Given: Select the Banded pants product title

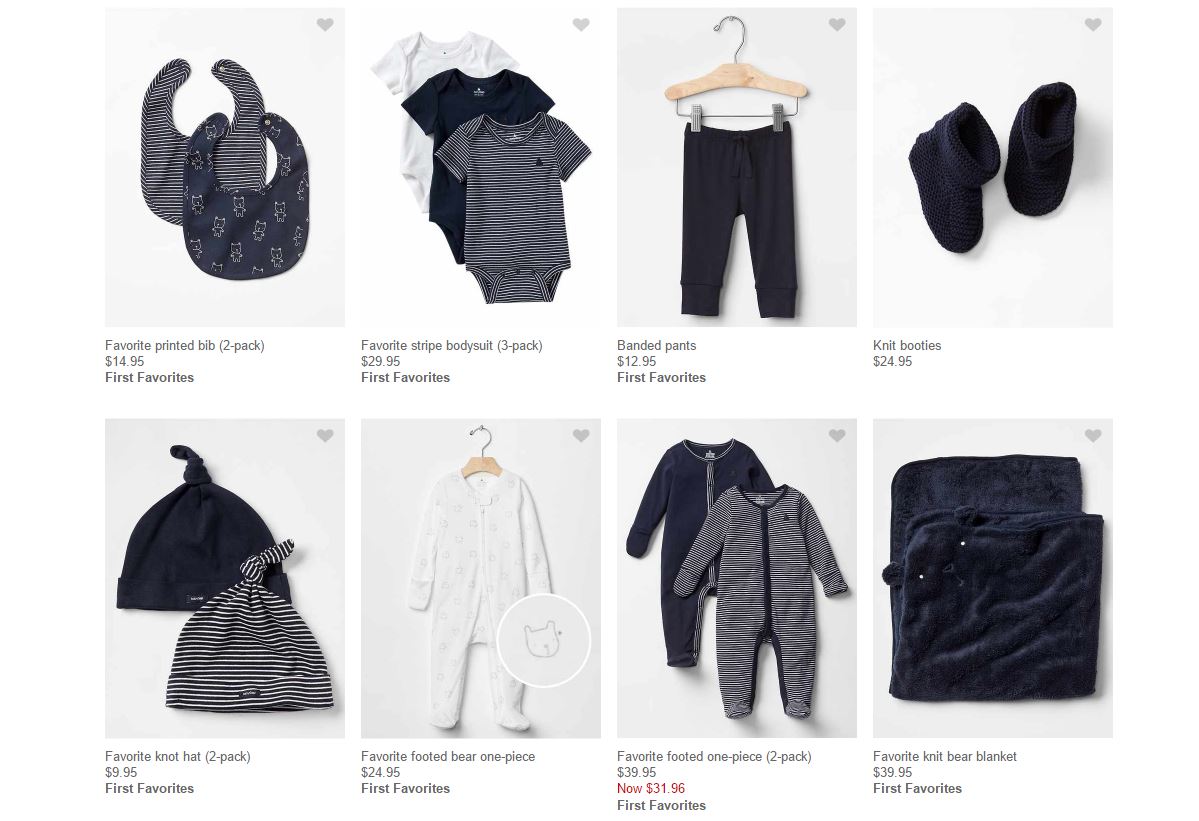Looking at the screenshot, I should 656,346.
